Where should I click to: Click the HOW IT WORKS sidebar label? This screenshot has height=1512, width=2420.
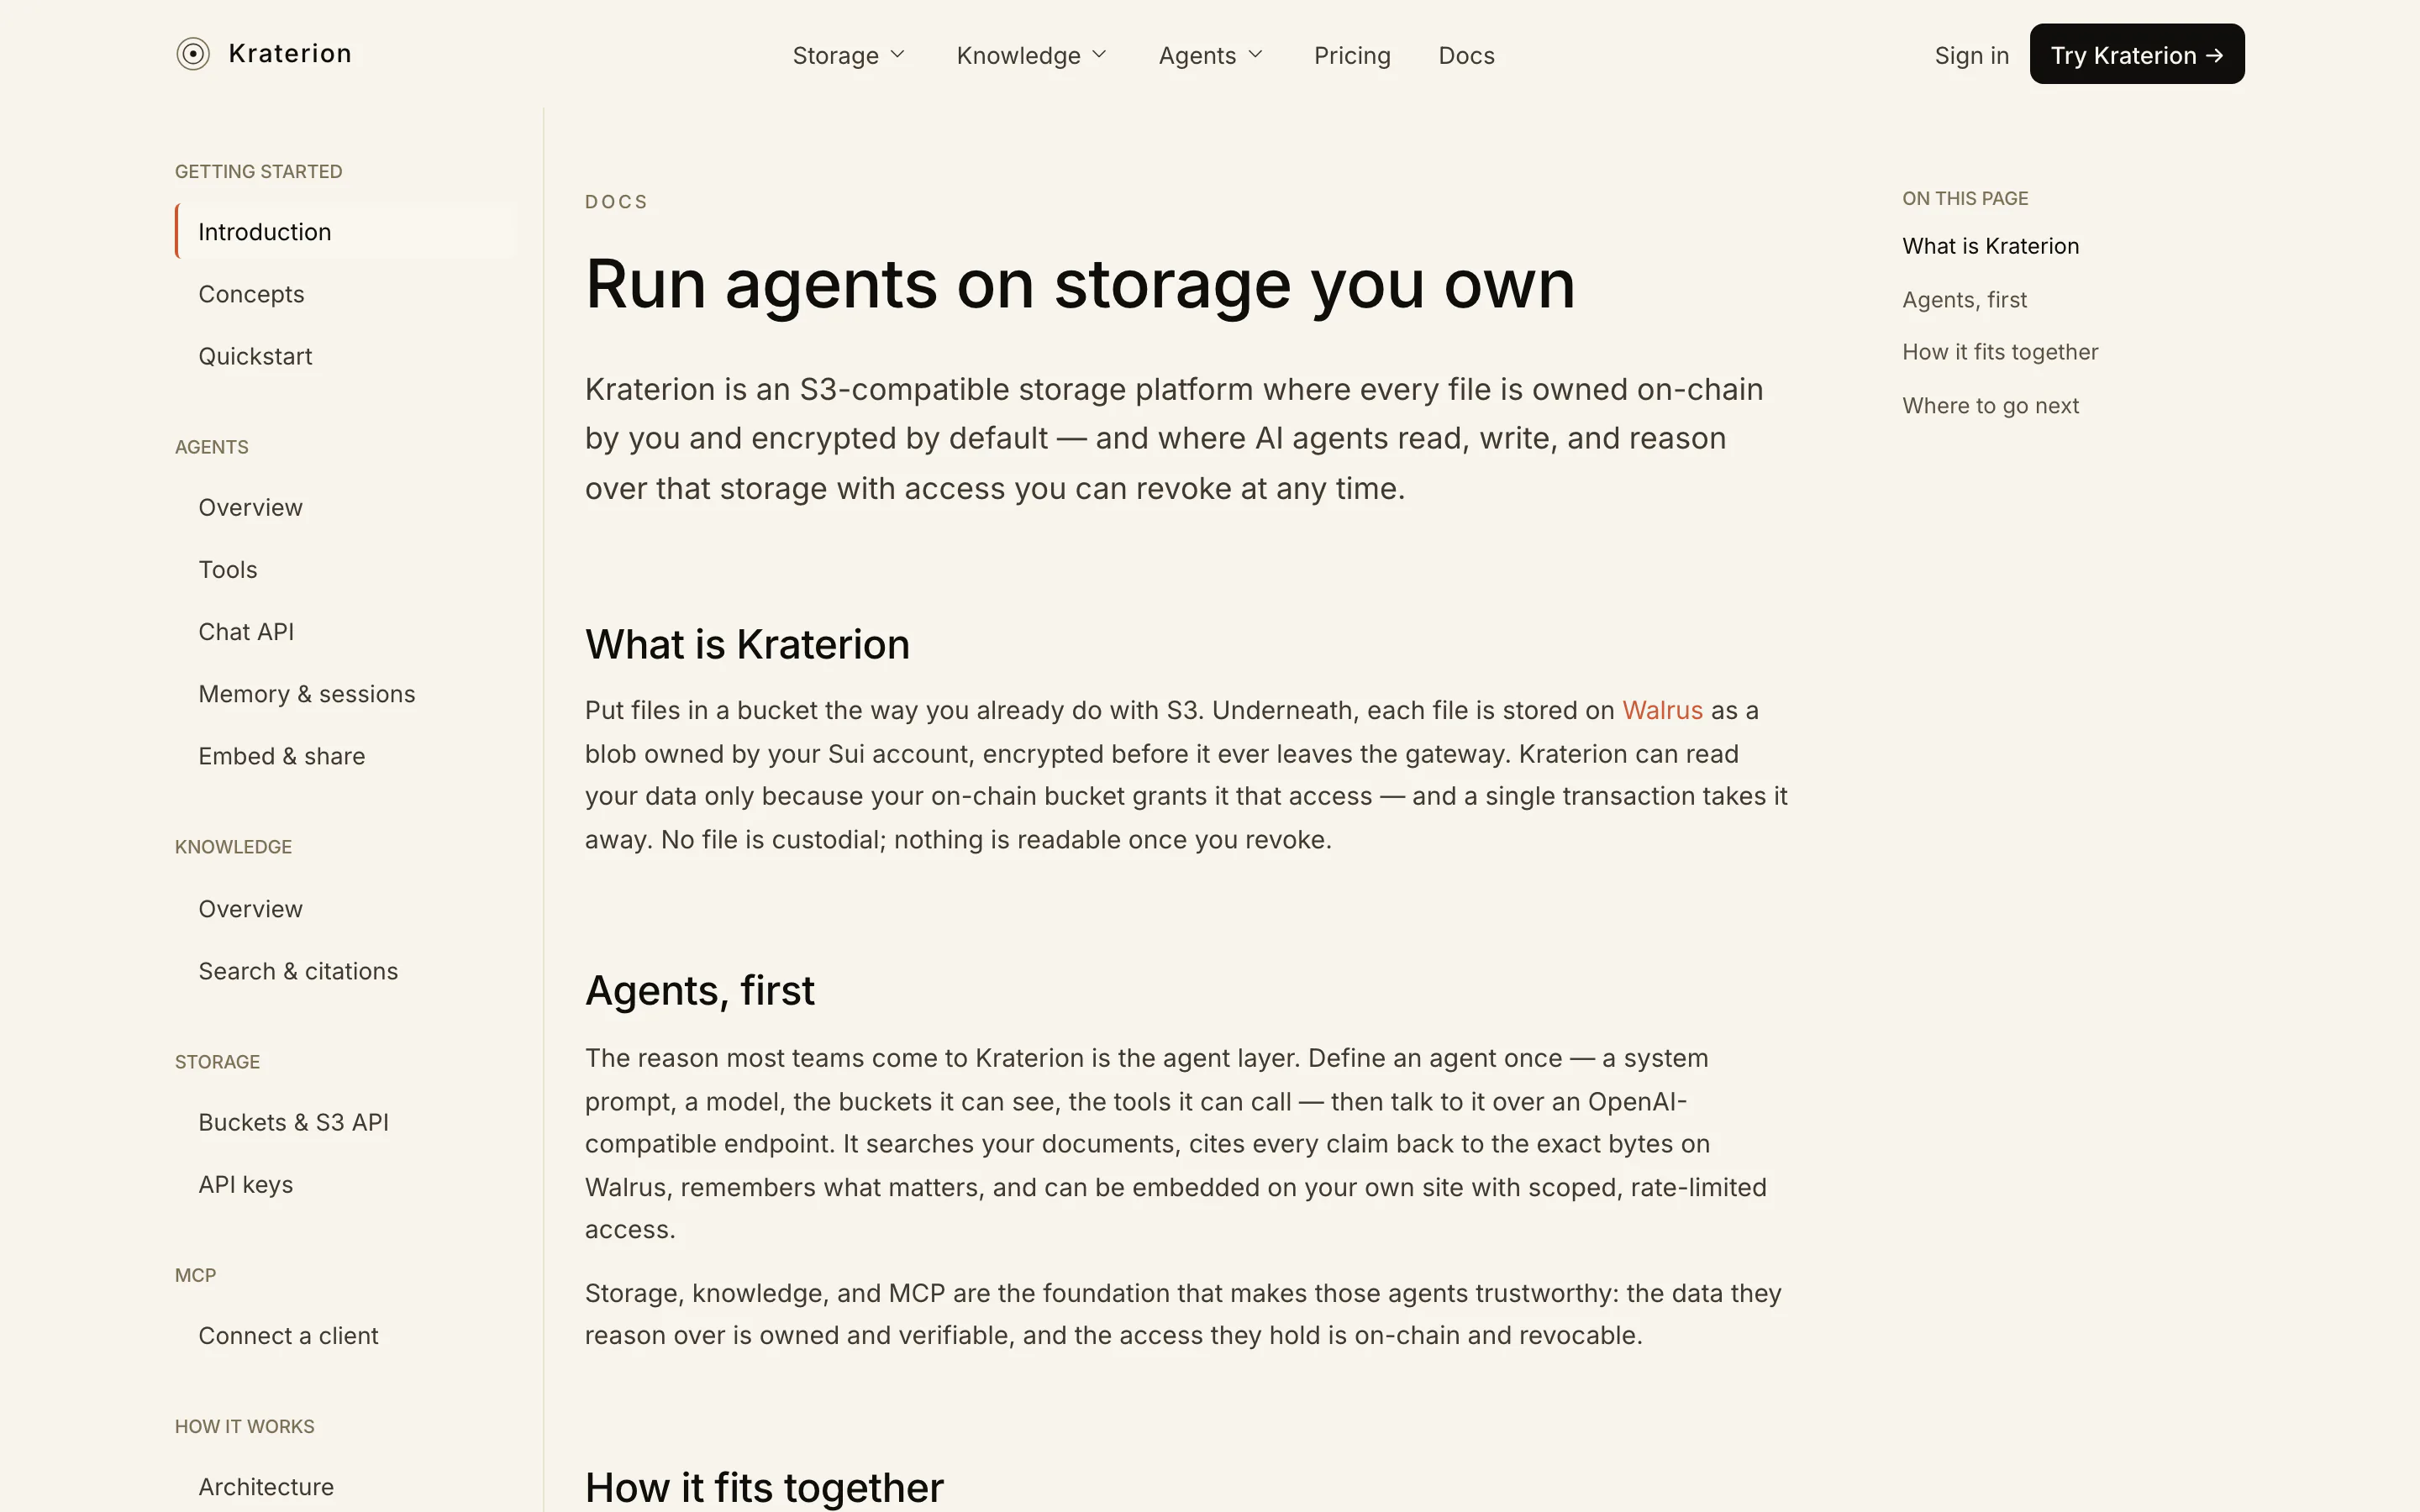[x=244, y=1427]
